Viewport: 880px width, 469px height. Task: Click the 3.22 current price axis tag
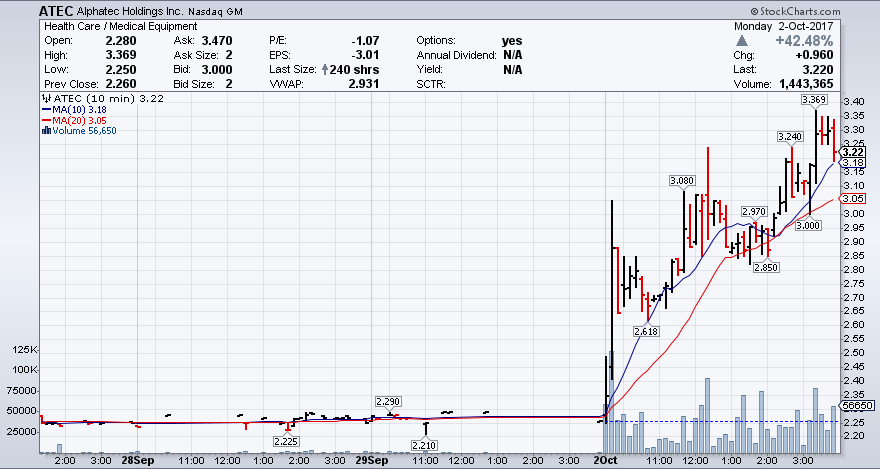852,151
